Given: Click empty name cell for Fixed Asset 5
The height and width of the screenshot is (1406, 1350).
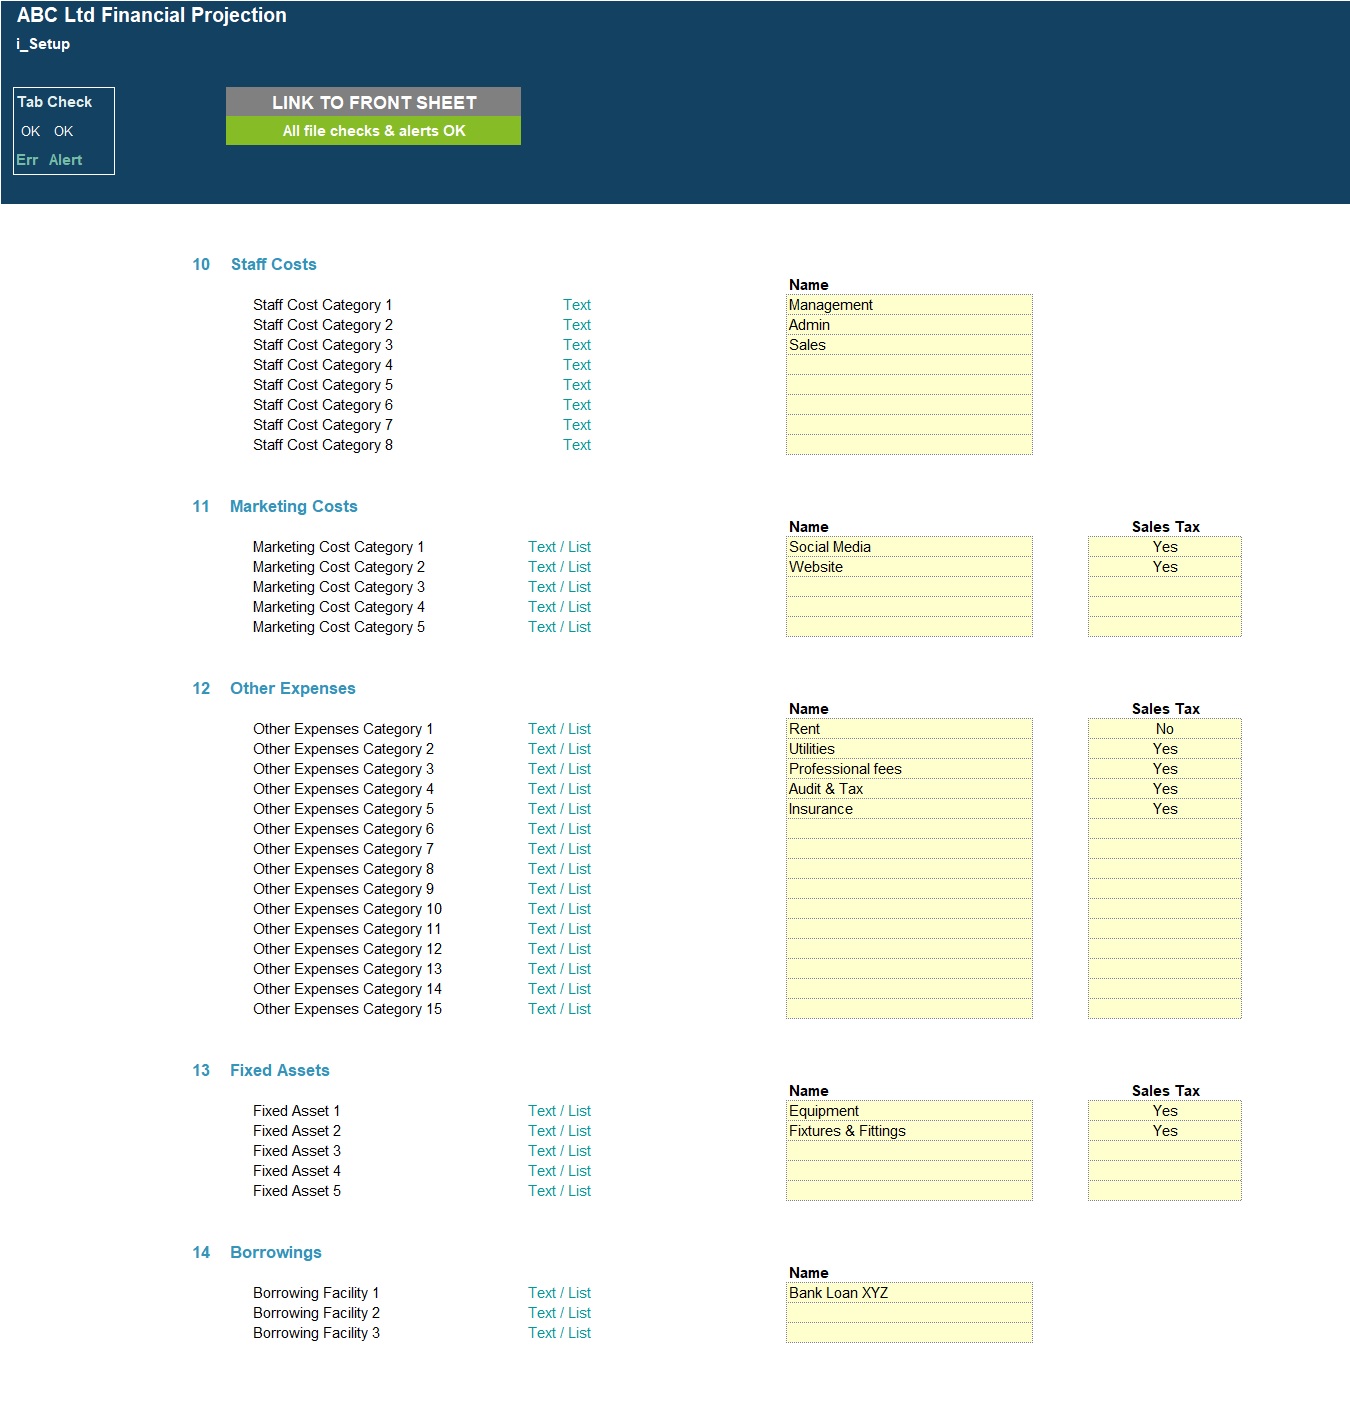Looking at the screenshot, I should pyautogui.click(x=909, y=1191).
